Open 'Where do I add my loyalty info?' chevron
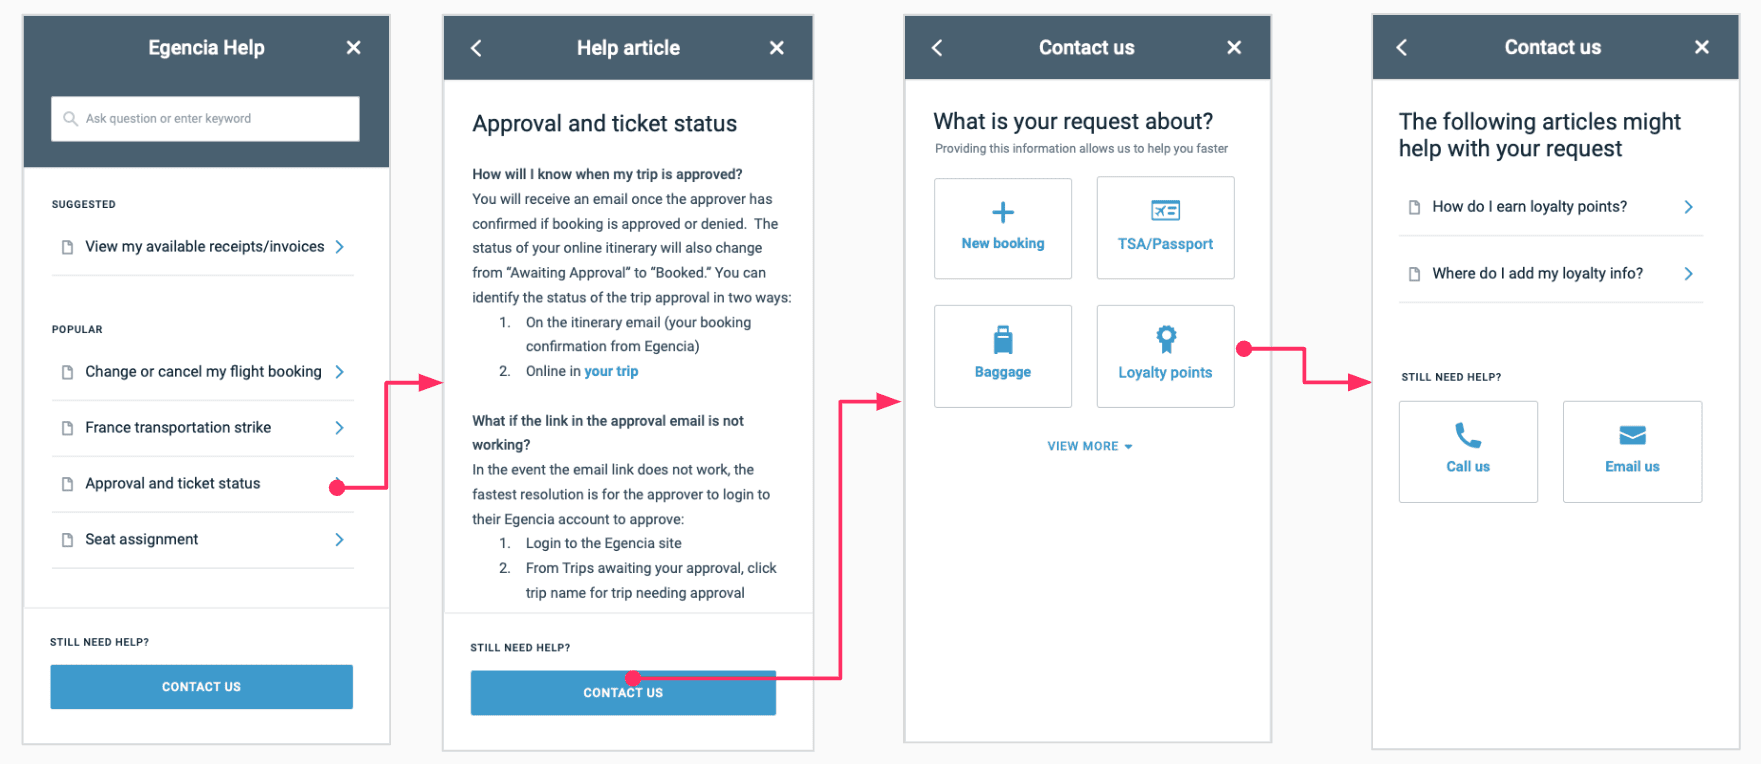The image size is (1761, 764). pyautogui.click(x=1688, y=274)
